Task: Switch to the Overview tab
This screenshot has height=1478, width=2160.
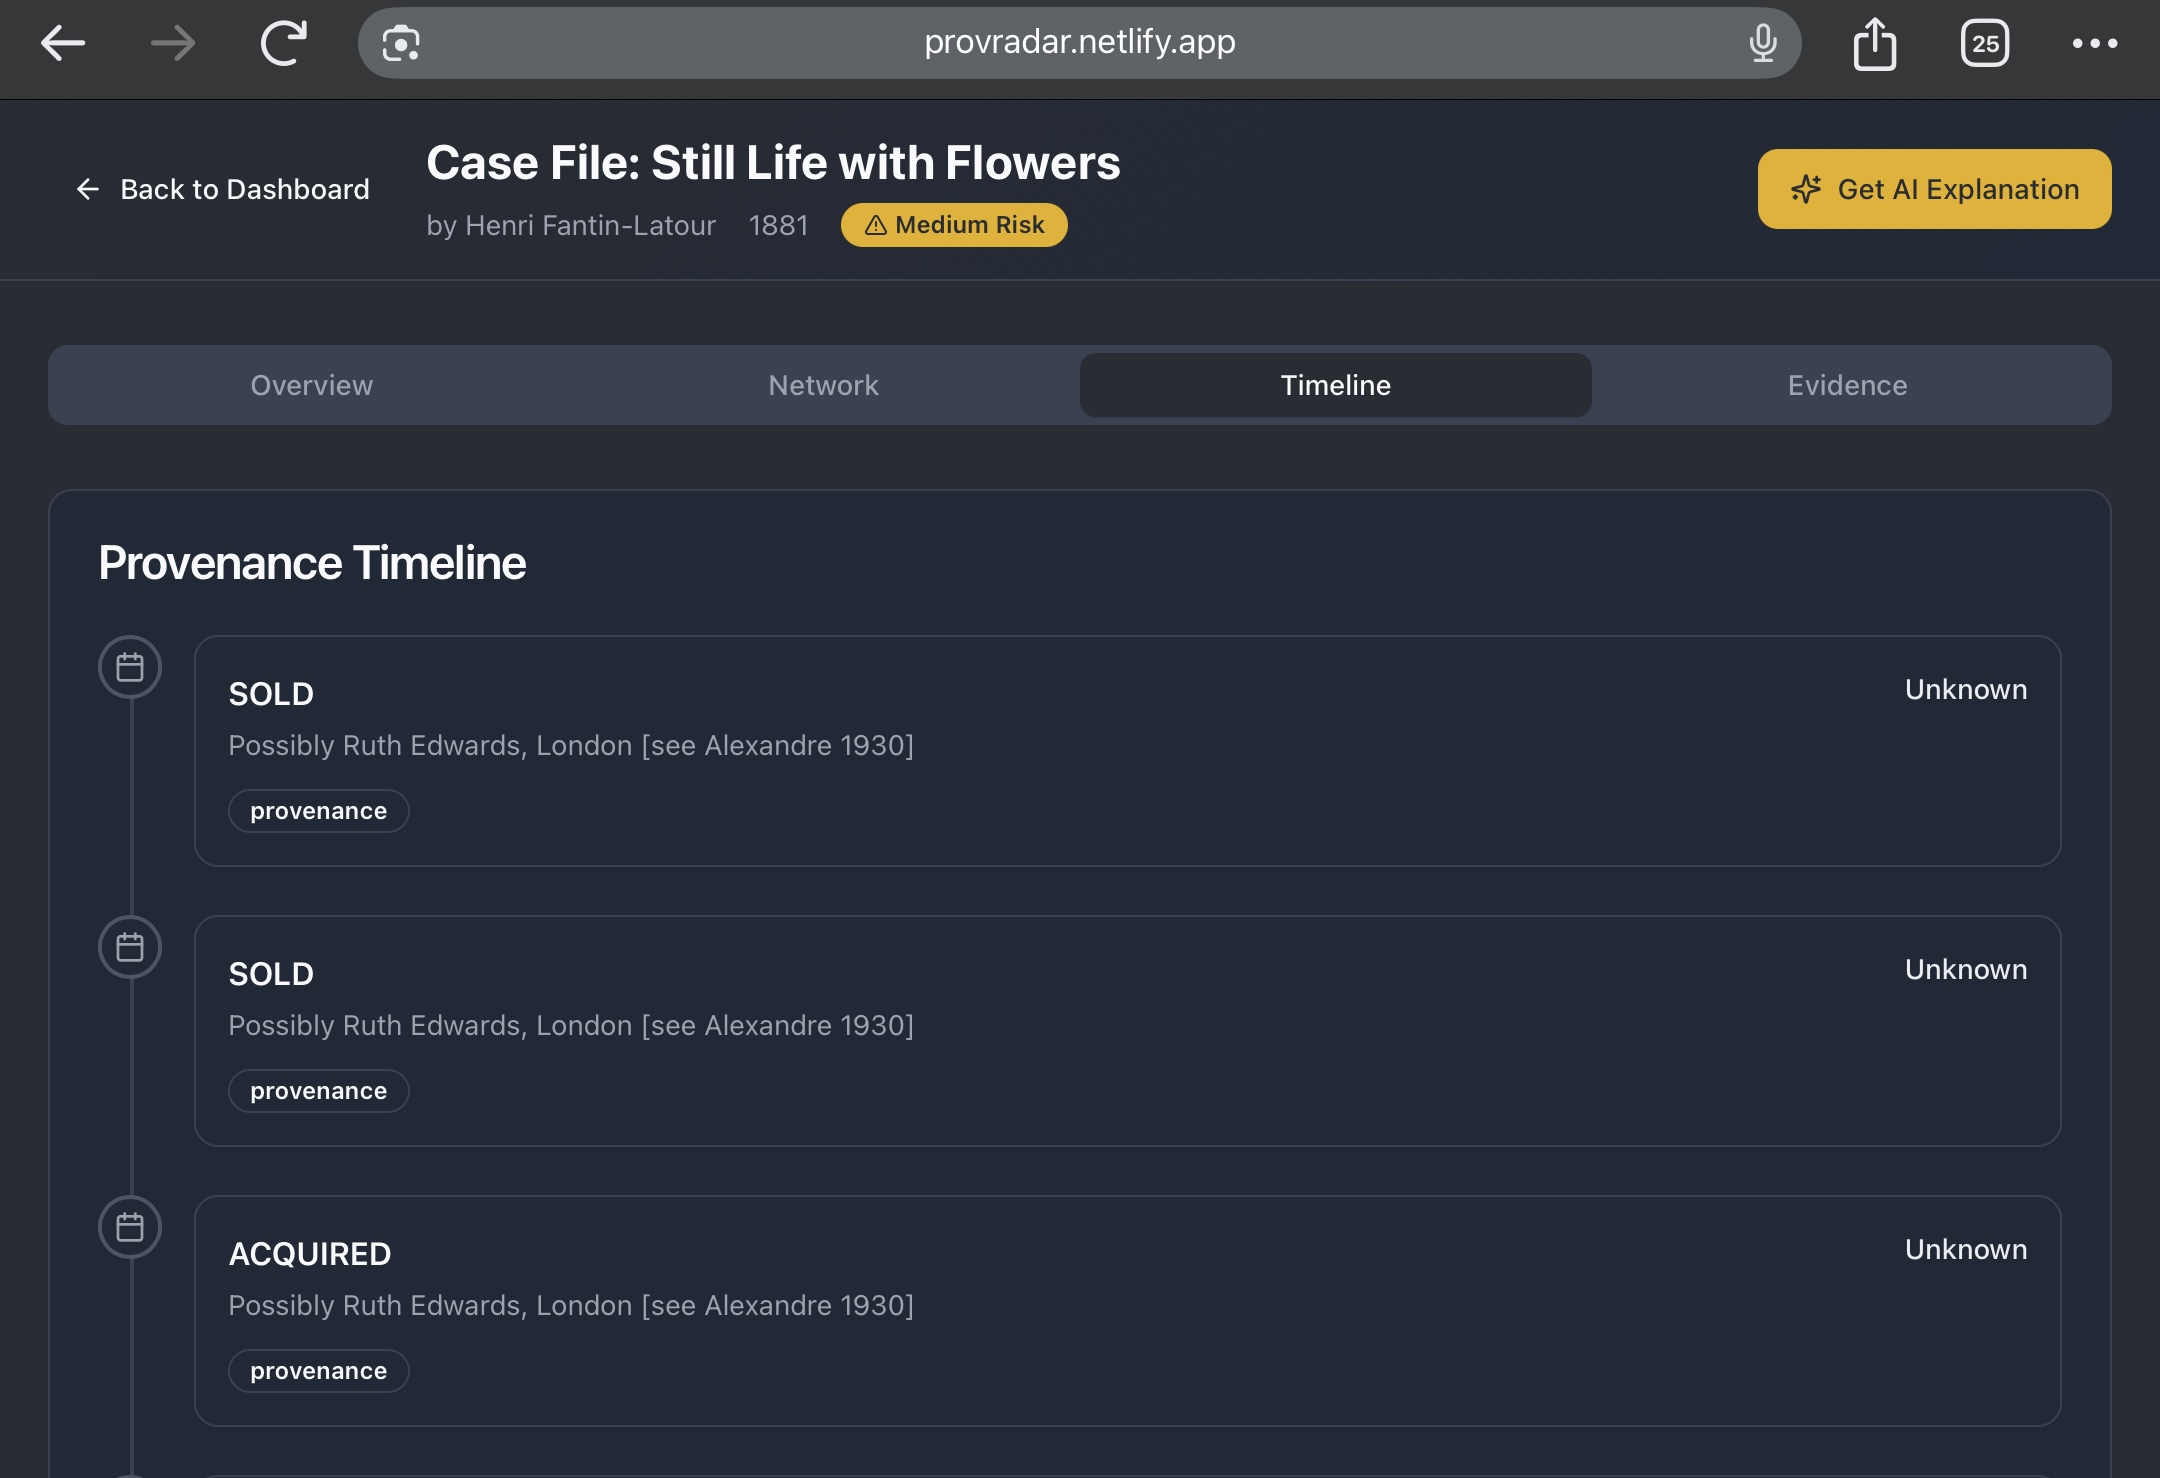Action: click(311, 385)
